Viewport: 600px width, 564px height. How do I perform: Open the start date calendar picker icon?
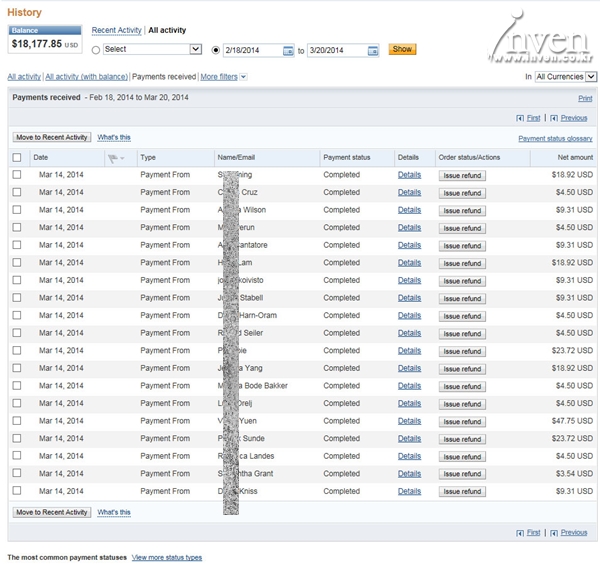(289, 50)
